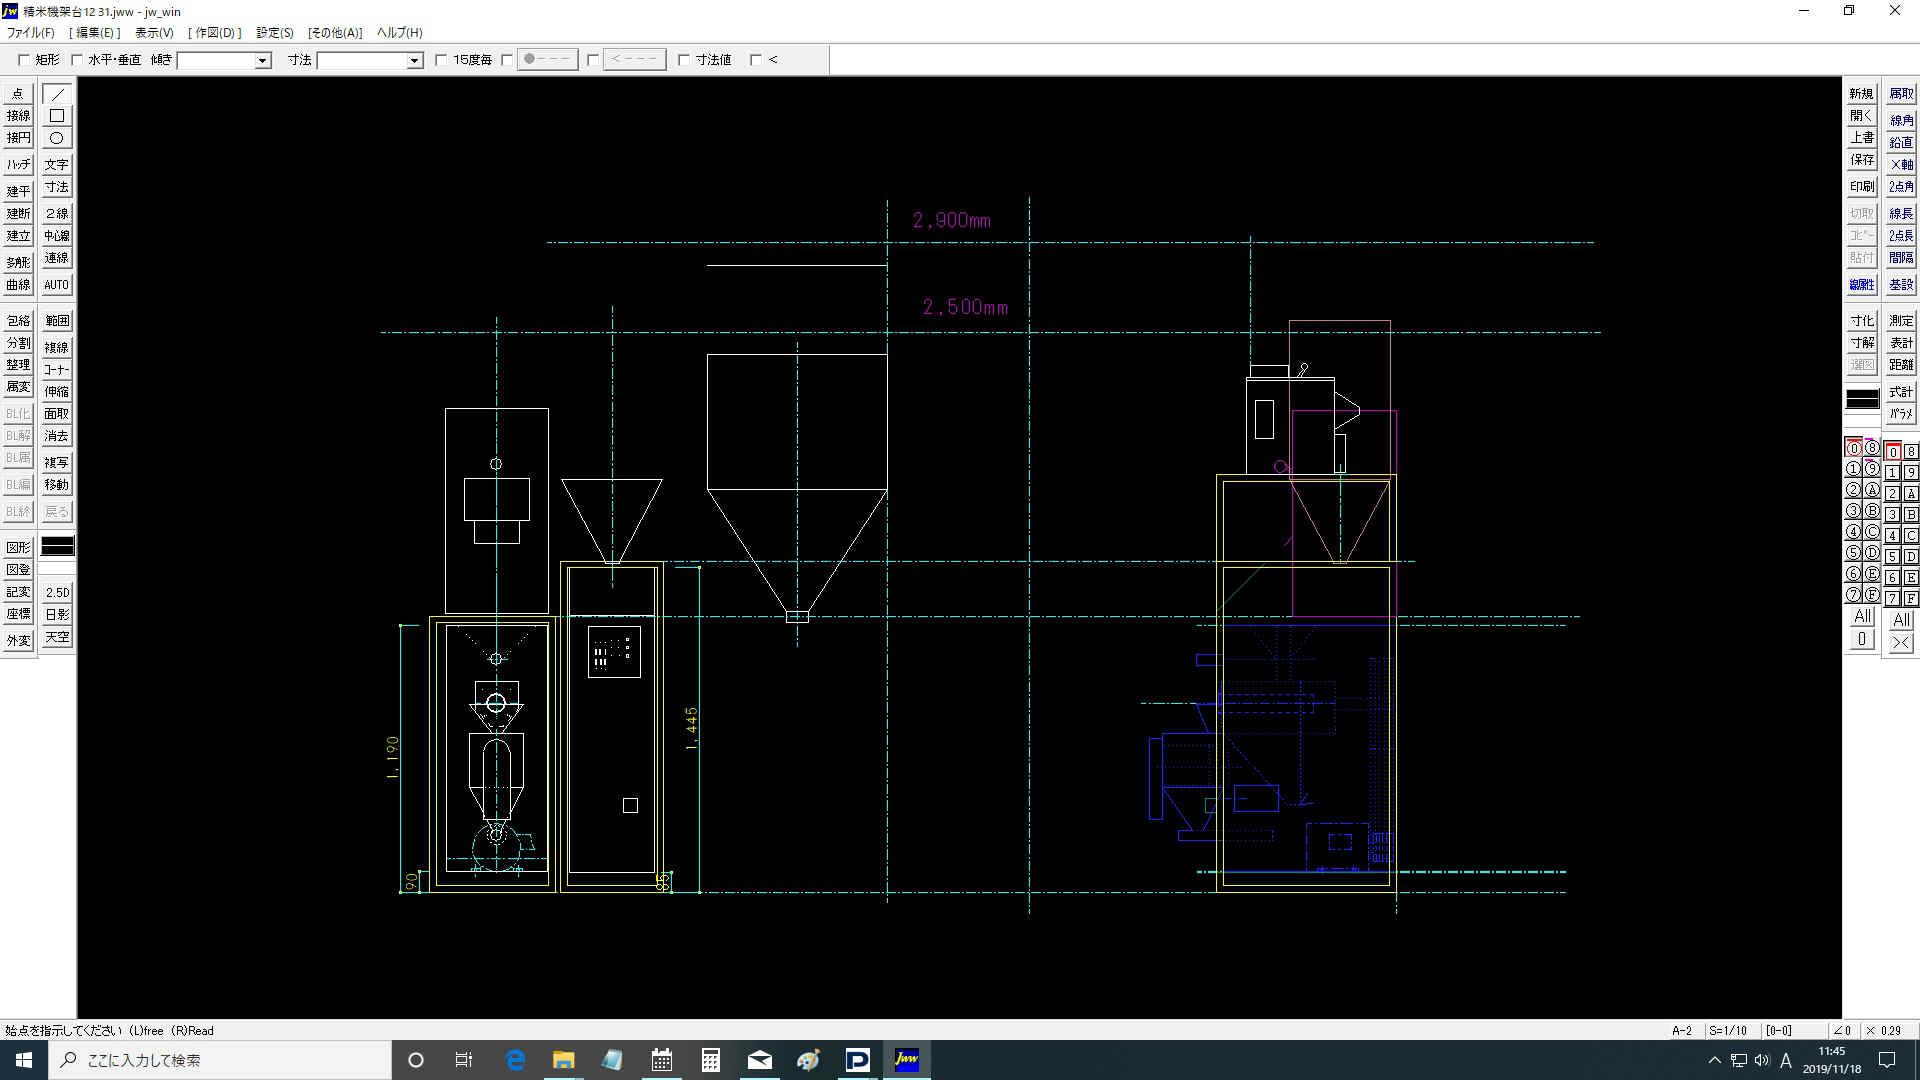The image size is (1920, 1080).
Task: Click the 印刷 print button
Action: pyautogui.click(x=1861, y=187)
